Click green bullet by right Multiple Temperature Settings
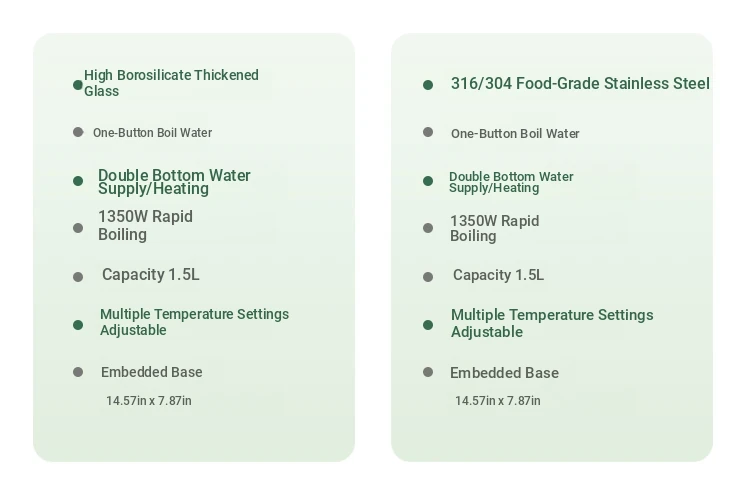Screen dimensions: 750x499 428,325
